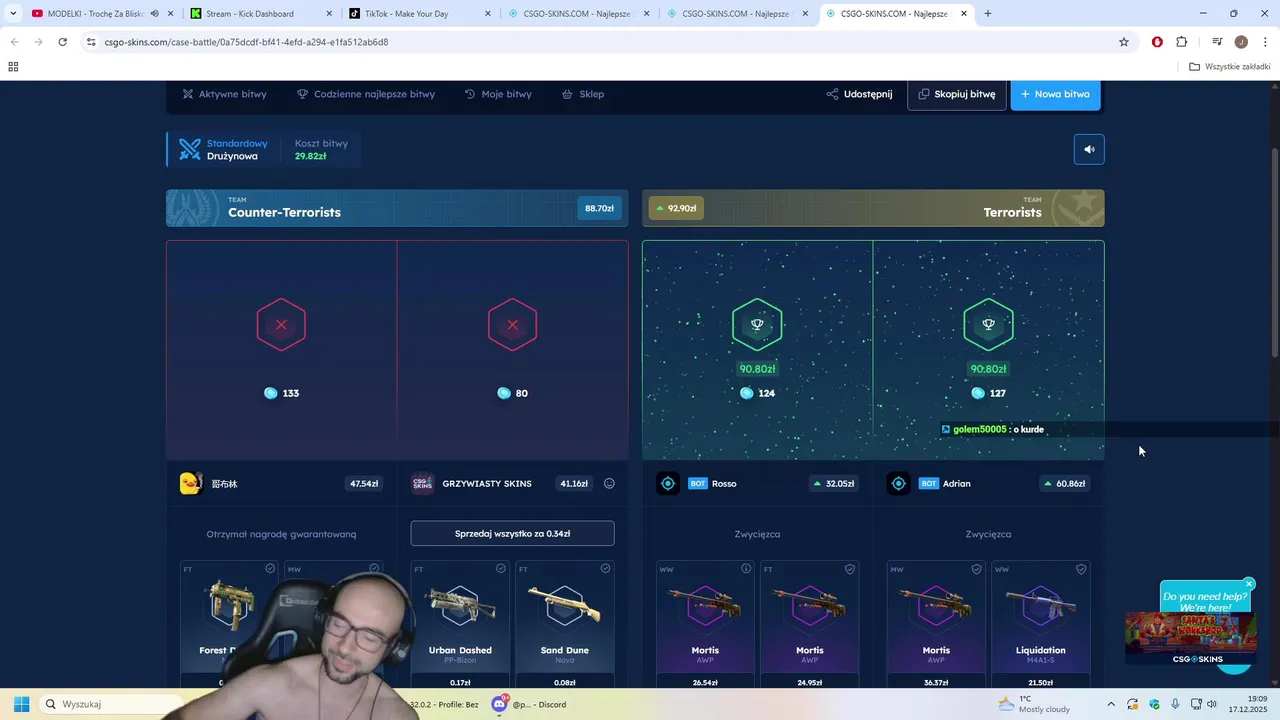Image resolution: width=1280 pixels, height=720 pixels.
Task: Click the shield icon on Mortis 24.95zł card
Action: coord(850,569)
